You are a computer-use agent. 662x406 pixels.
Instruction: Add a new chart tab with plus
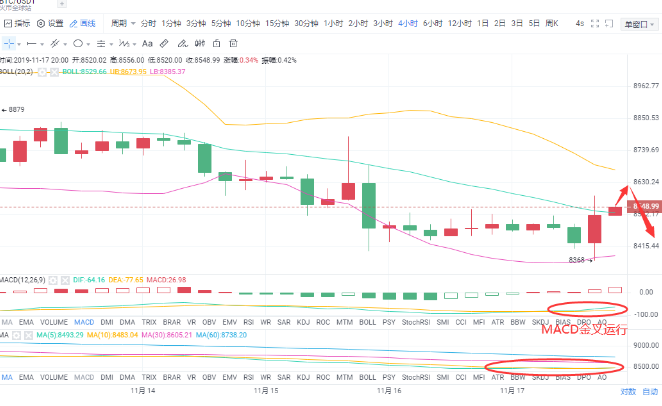[62, 4]
